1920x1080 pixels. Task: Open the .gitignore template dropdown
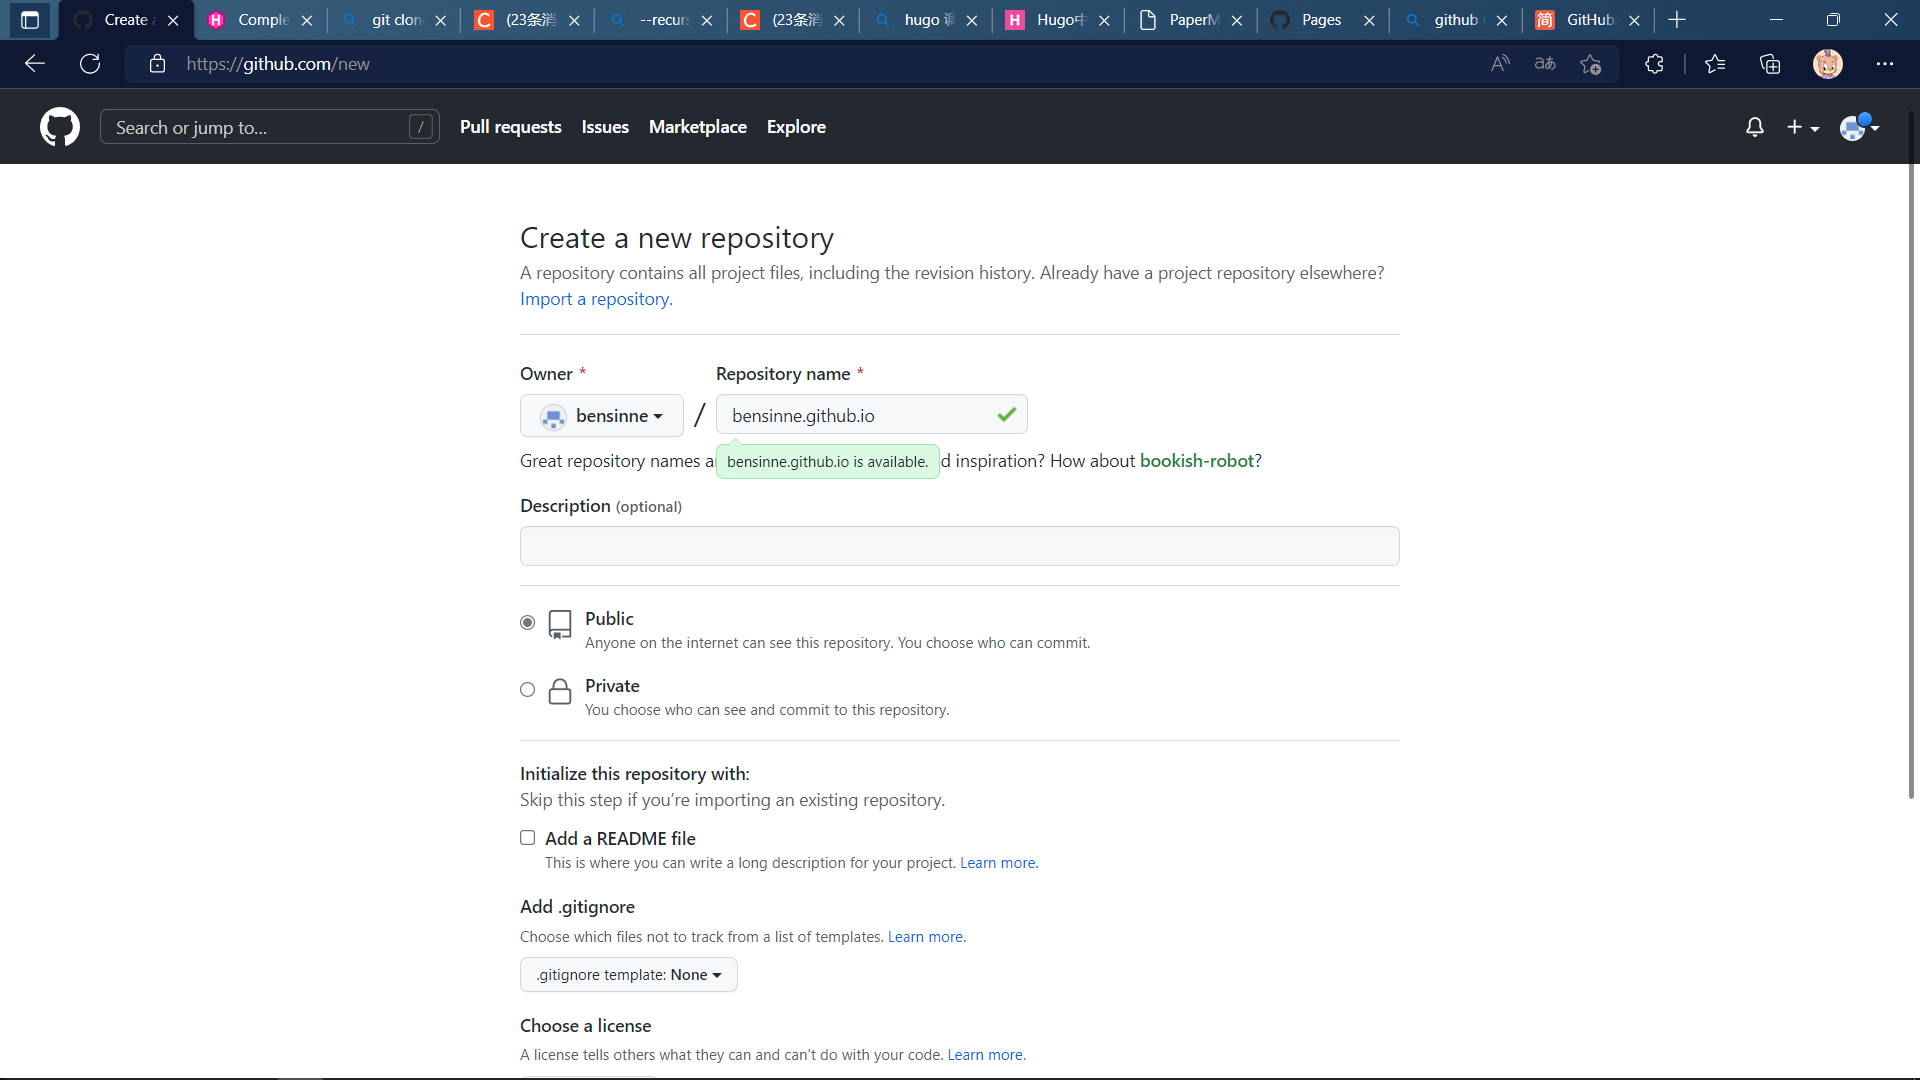[628, 975]
